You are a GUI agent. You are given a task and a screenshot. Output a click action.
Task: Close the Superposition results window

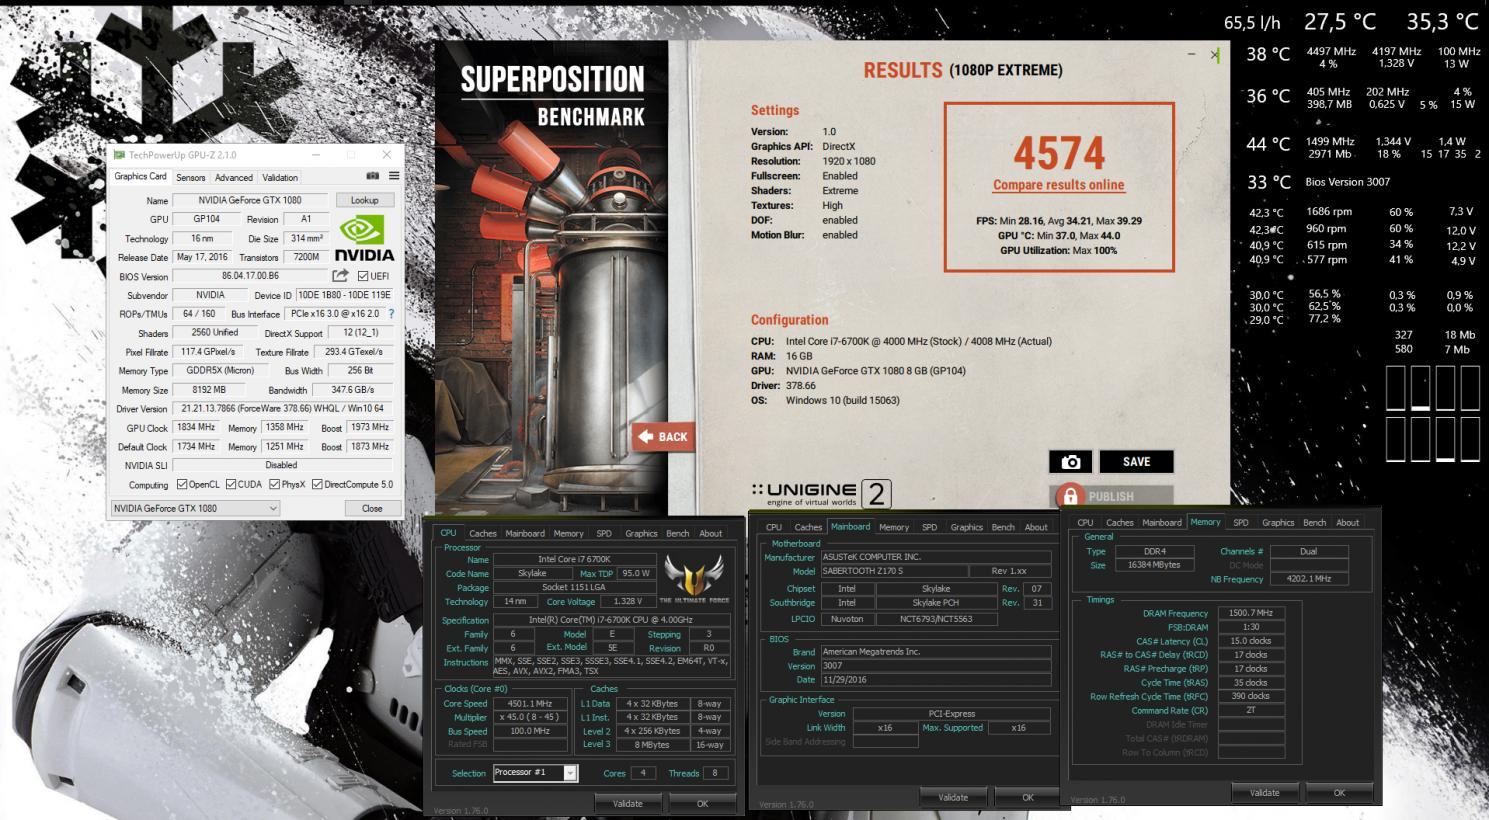pos(1215,55)
